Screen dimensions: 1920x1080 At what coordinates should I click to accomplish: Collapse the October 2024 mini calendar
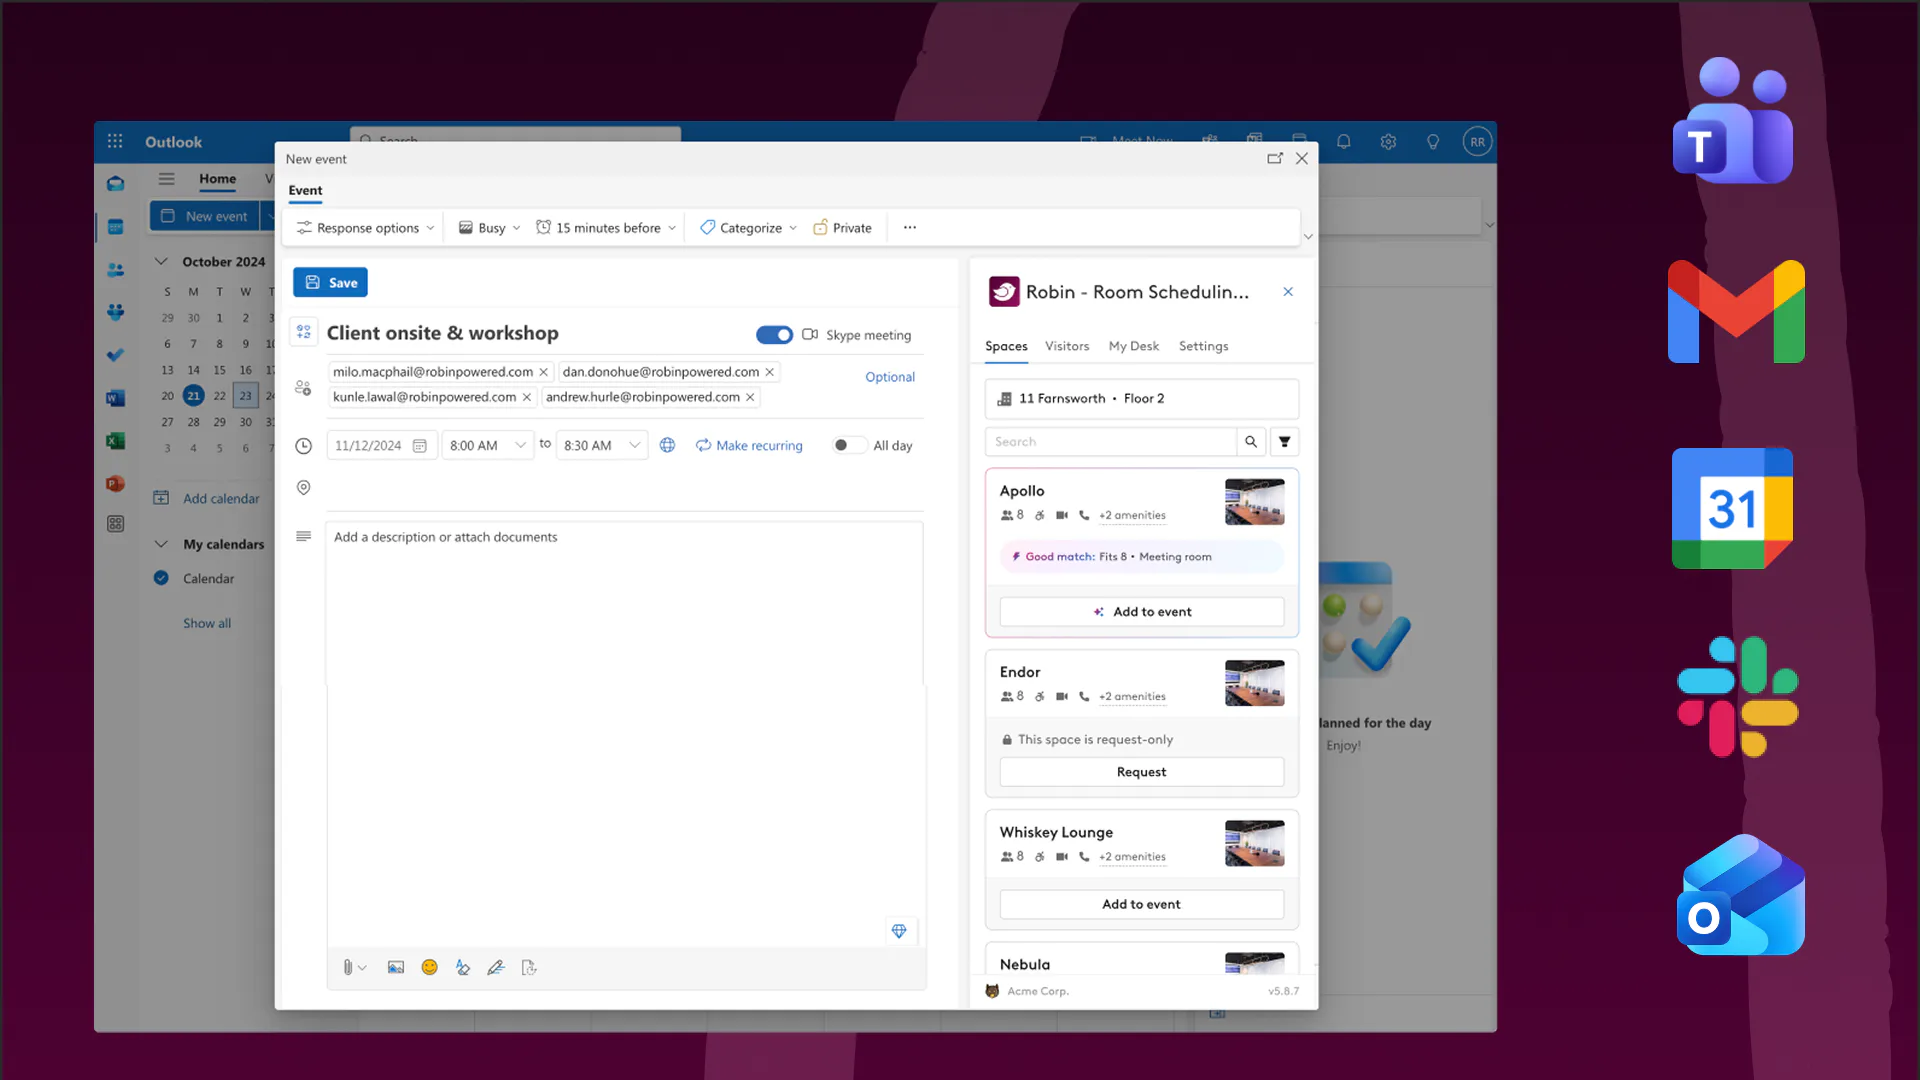(160, 261)
